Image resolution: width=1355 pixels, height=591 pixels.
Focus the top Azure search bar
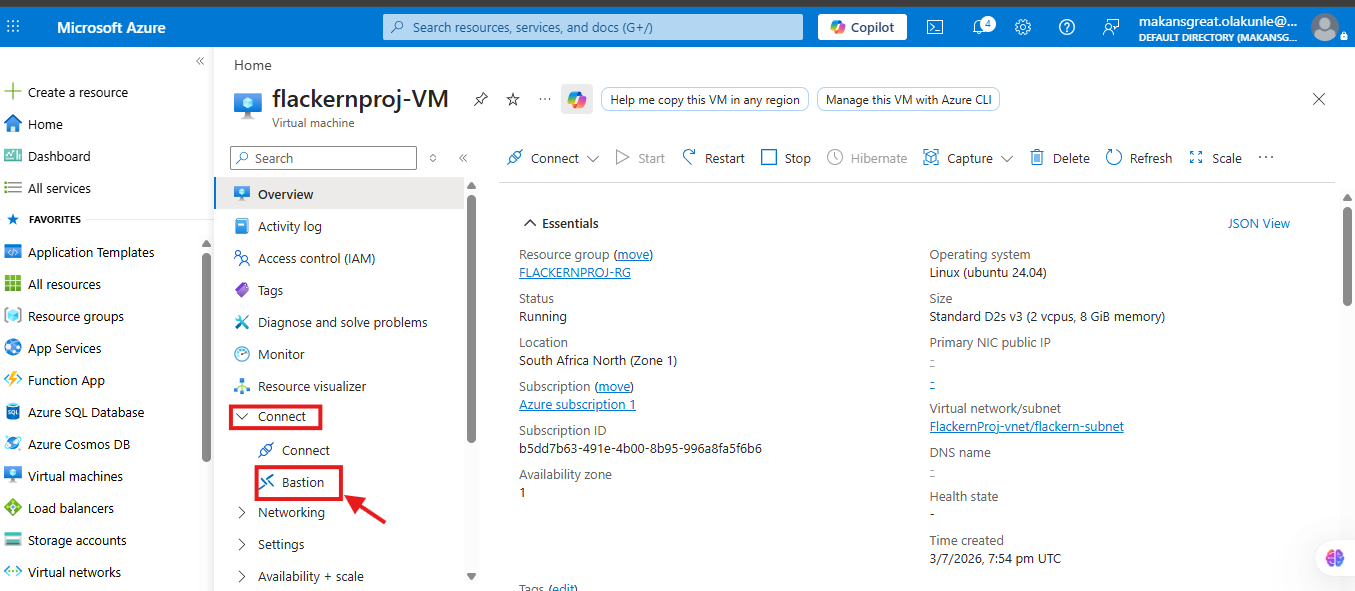pos(593,27)
